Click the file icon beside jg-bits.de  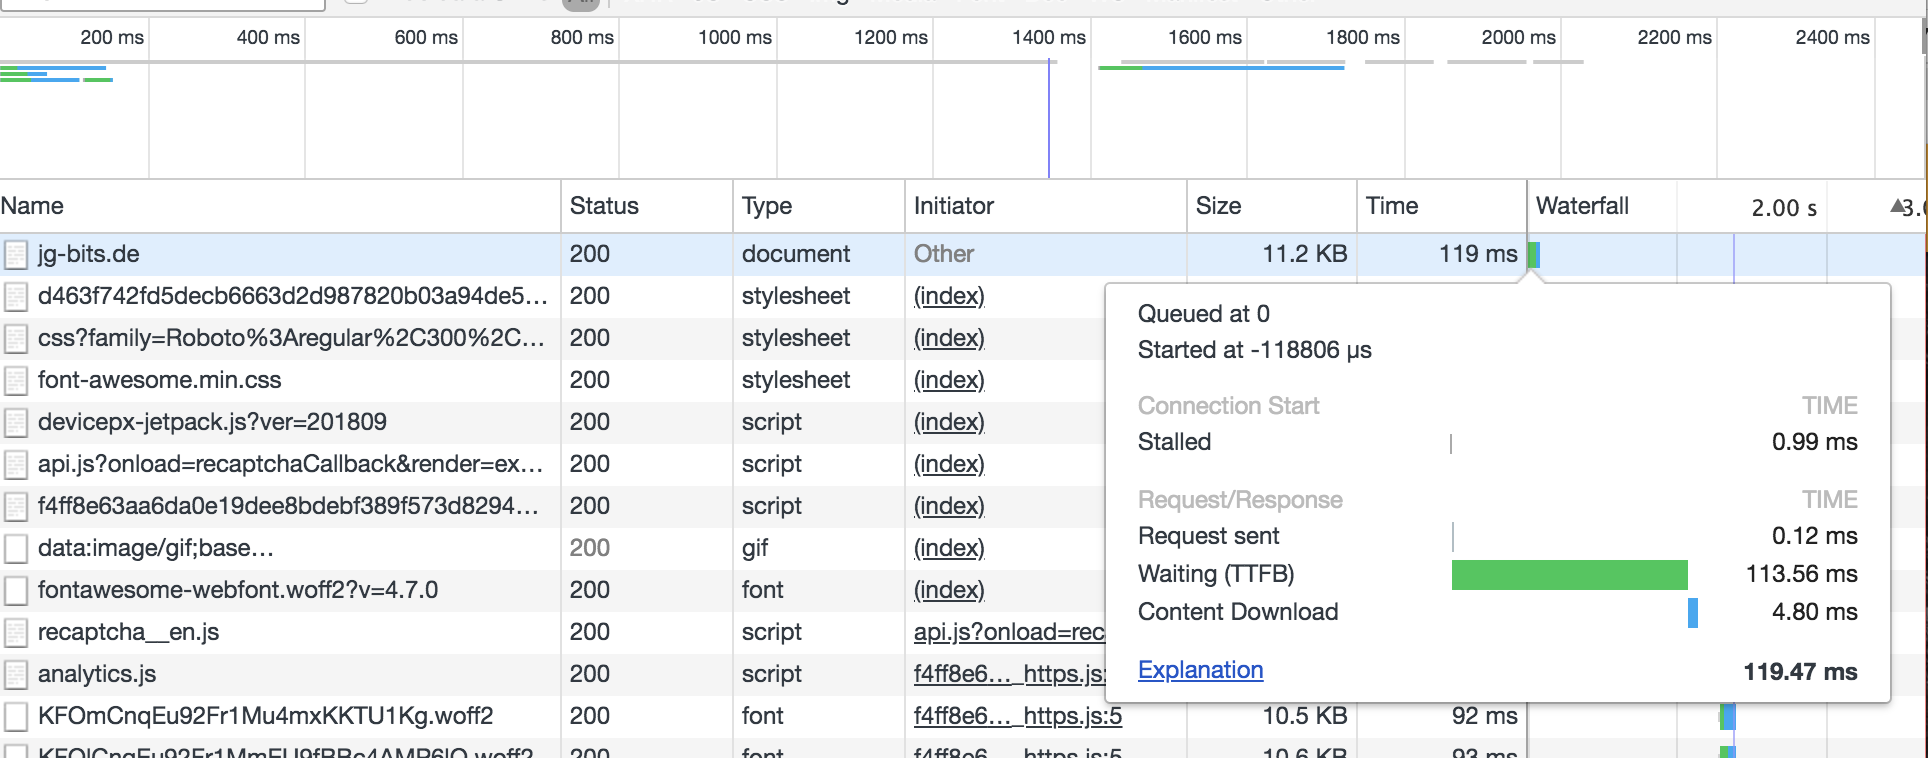click(16, 255)
